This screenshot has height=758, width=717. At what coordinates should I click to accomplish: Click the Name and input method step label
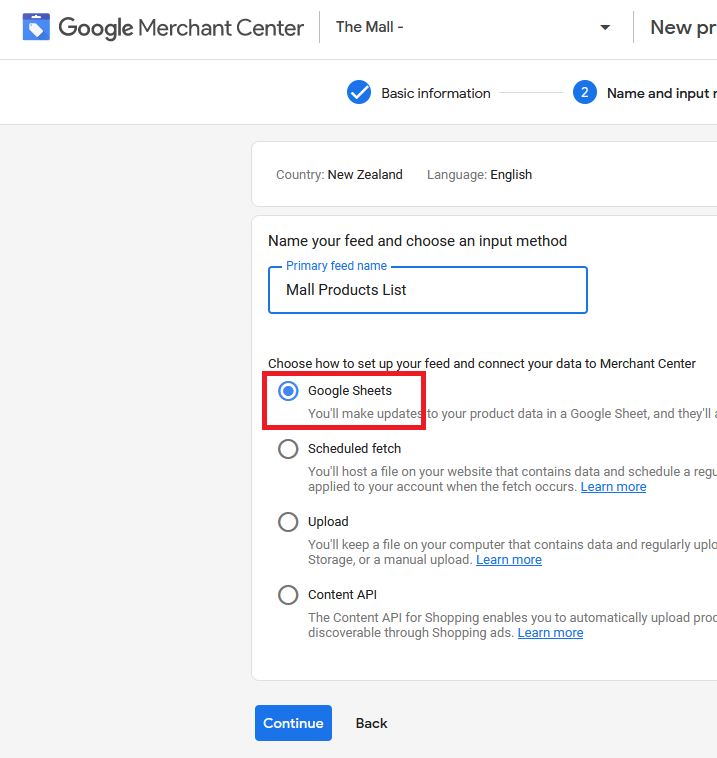(x=660, y=93)
